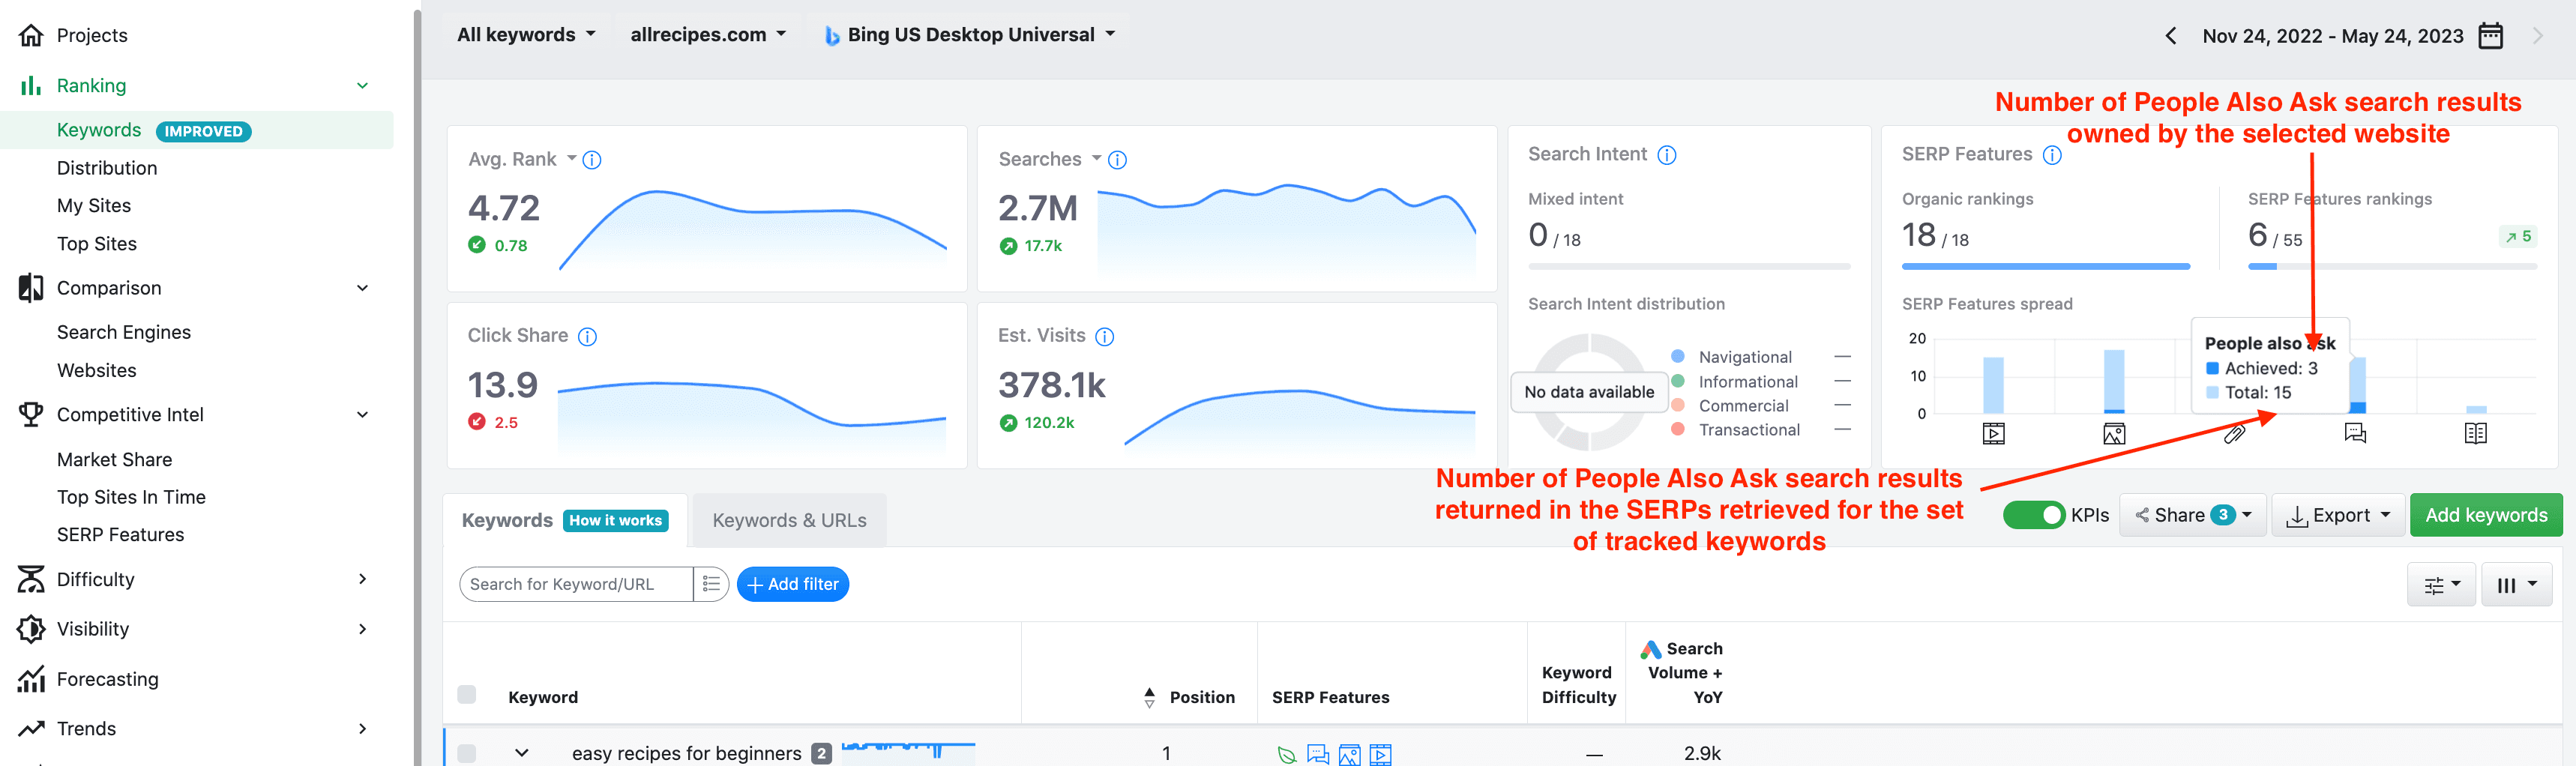The image size is (2576, 766).
Task: Click image SERP icon in easy recipes row
Action: click(x=1349, y=755)
